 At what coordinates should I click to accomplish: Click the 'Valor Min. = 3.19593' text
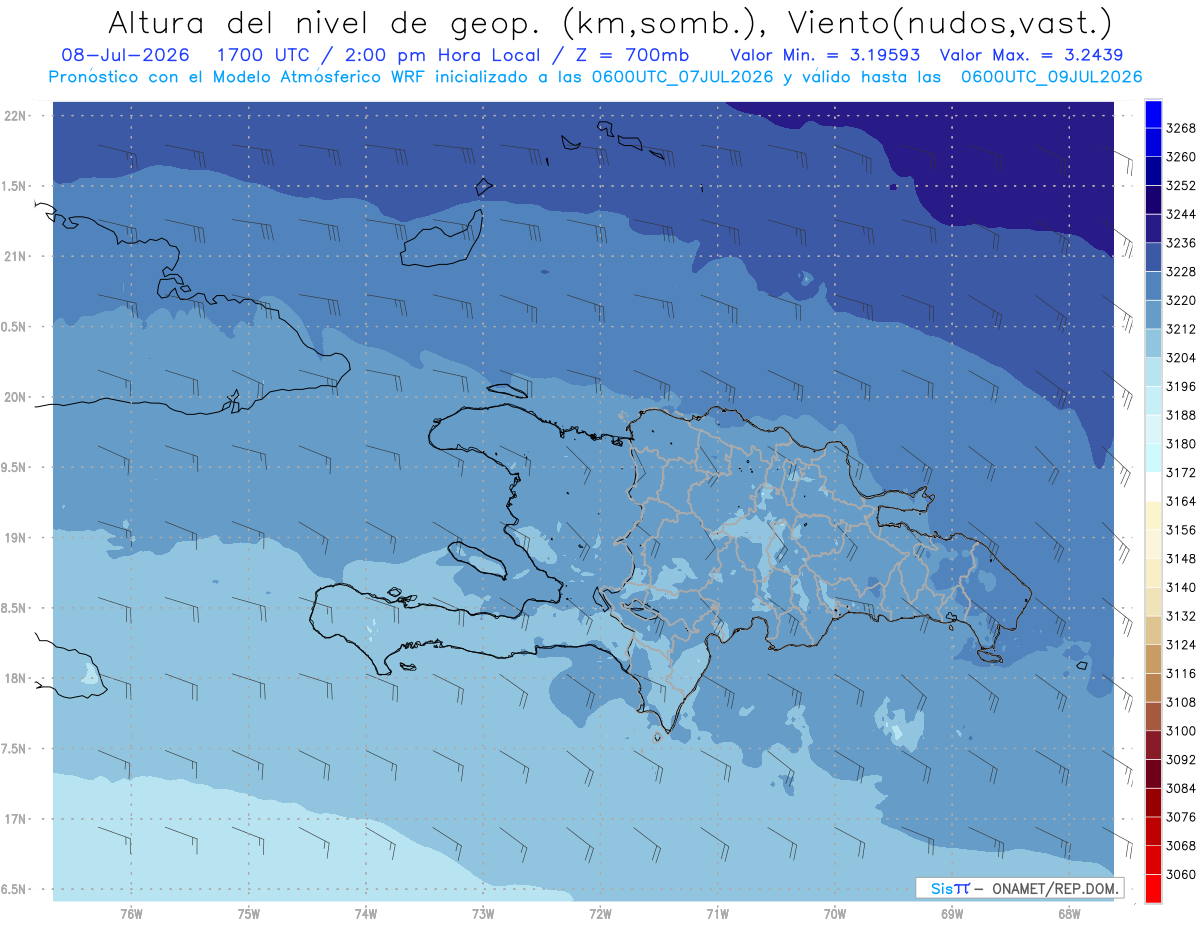click(x=825, y=55)
